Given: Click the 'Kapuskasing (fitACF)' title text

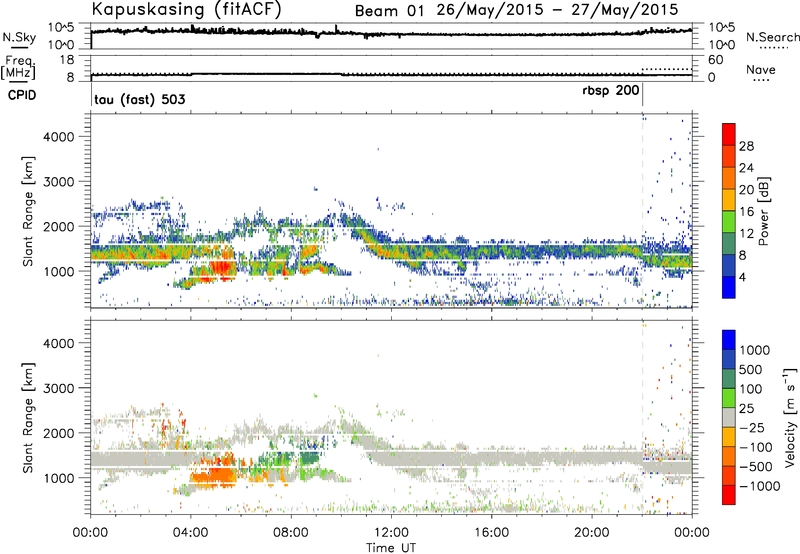Looking at the screenshot, I should [186, 9].
